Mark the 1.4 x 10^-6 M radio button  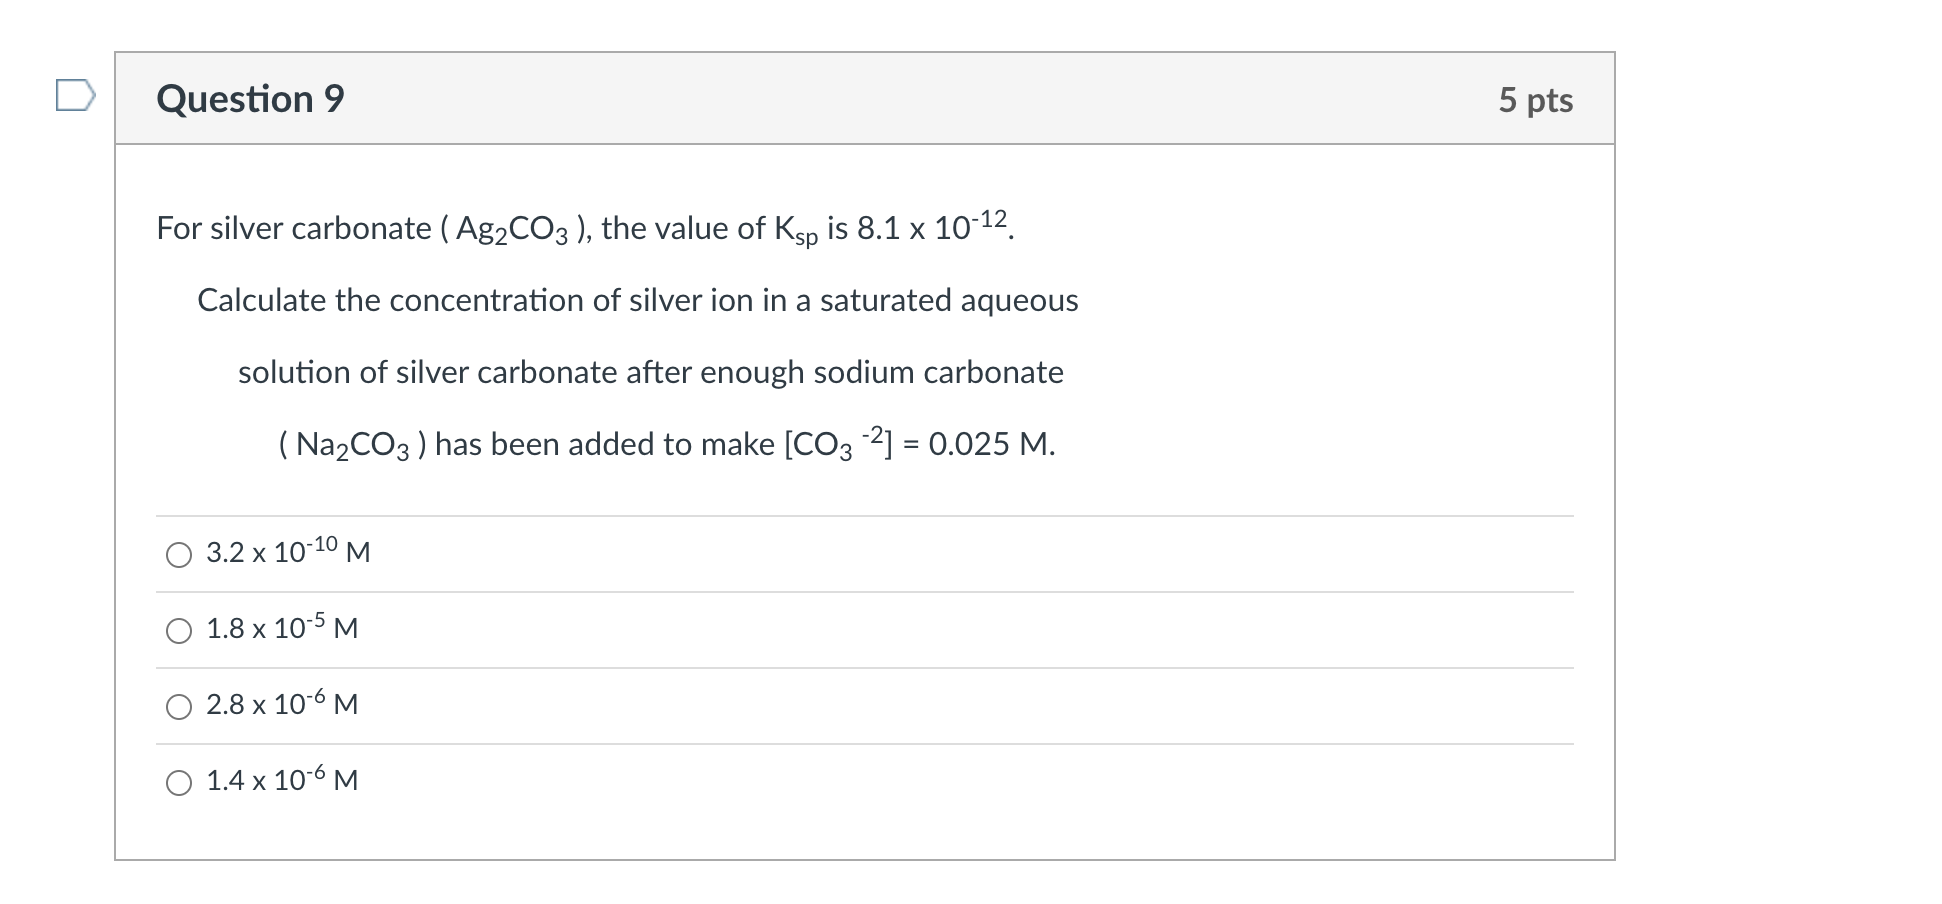tap(179, 783)
